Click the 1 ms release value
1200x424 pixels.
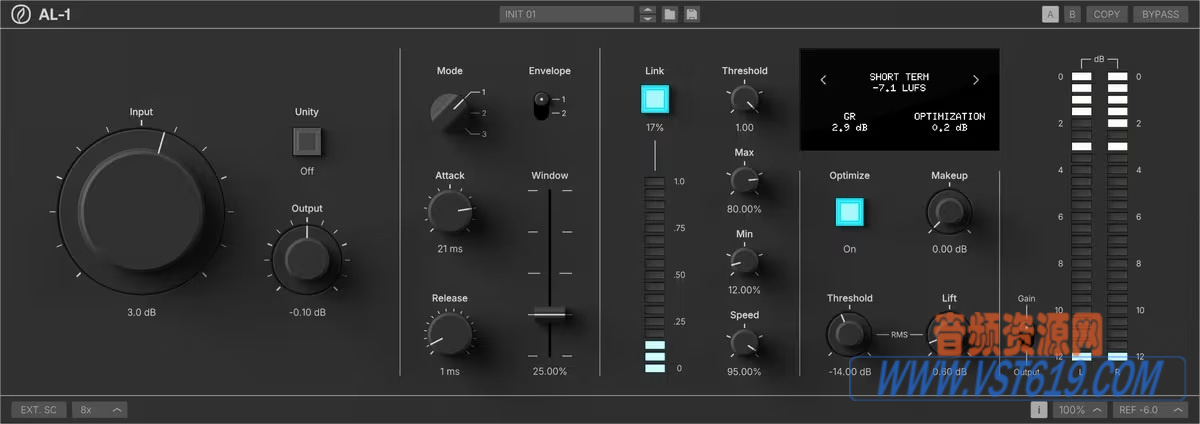tap(449, 371)
